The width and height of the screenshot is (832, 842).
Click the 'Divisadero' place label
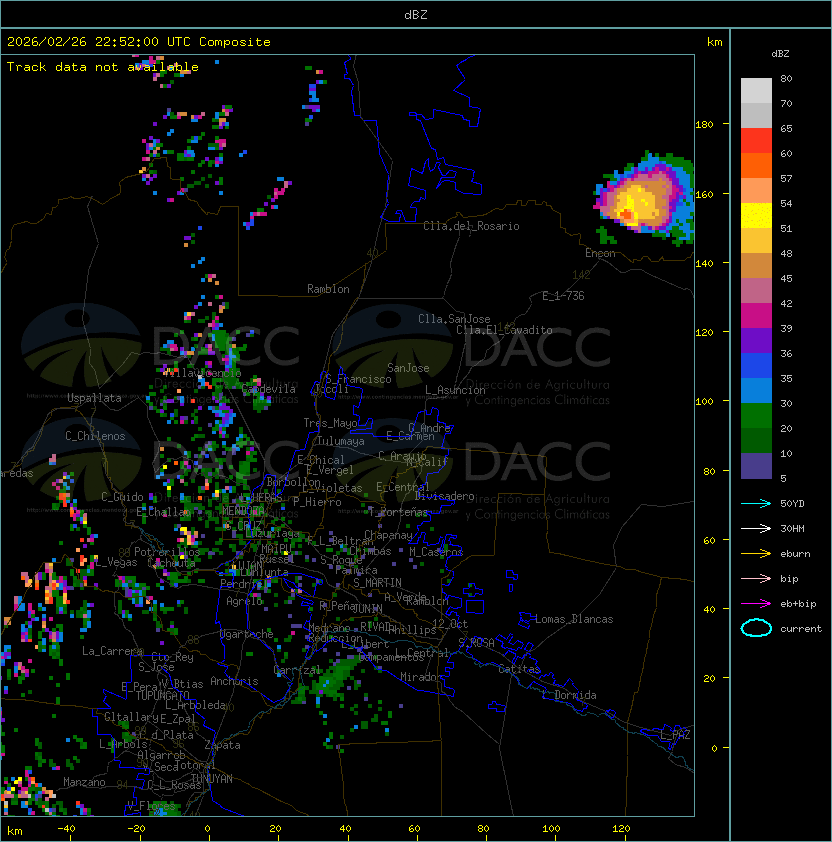[445, 496]
